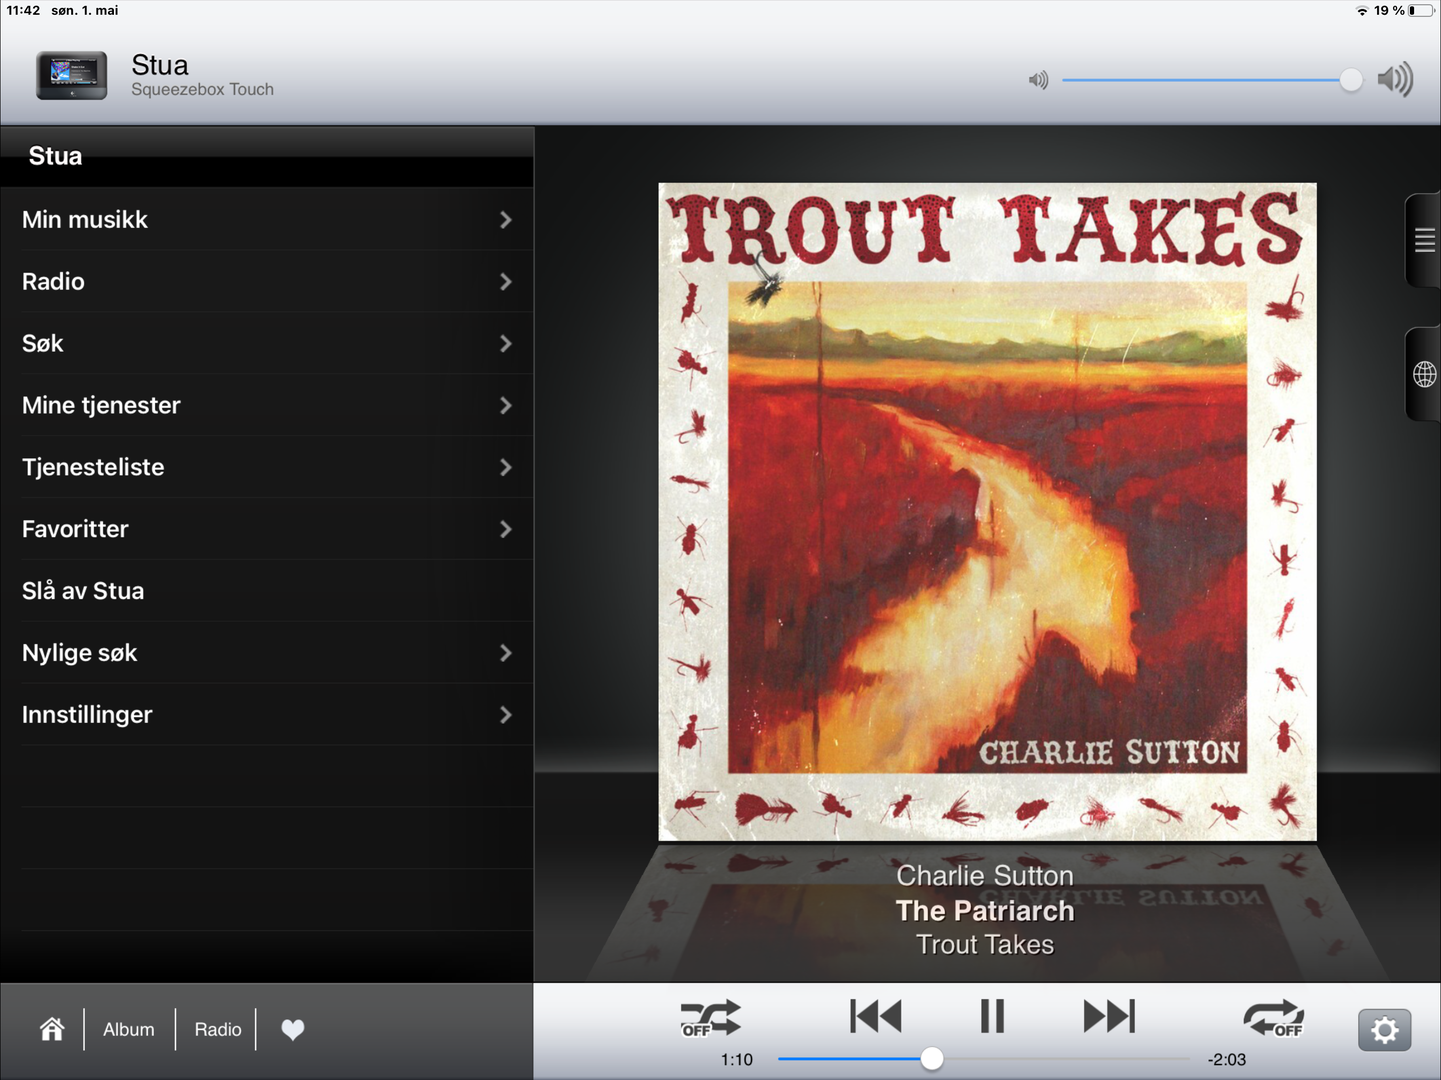Skip to the next track
The height and width of the screenshot is (1080, 1441).
(1109, 1016)
